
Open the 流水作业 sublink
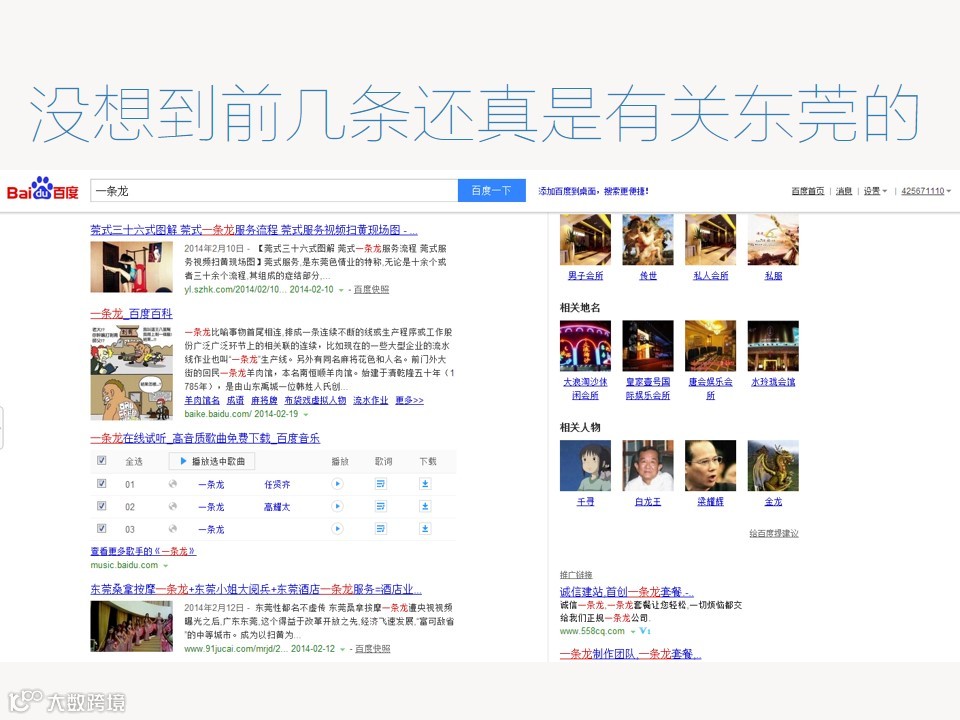click(x=370, y=400)
